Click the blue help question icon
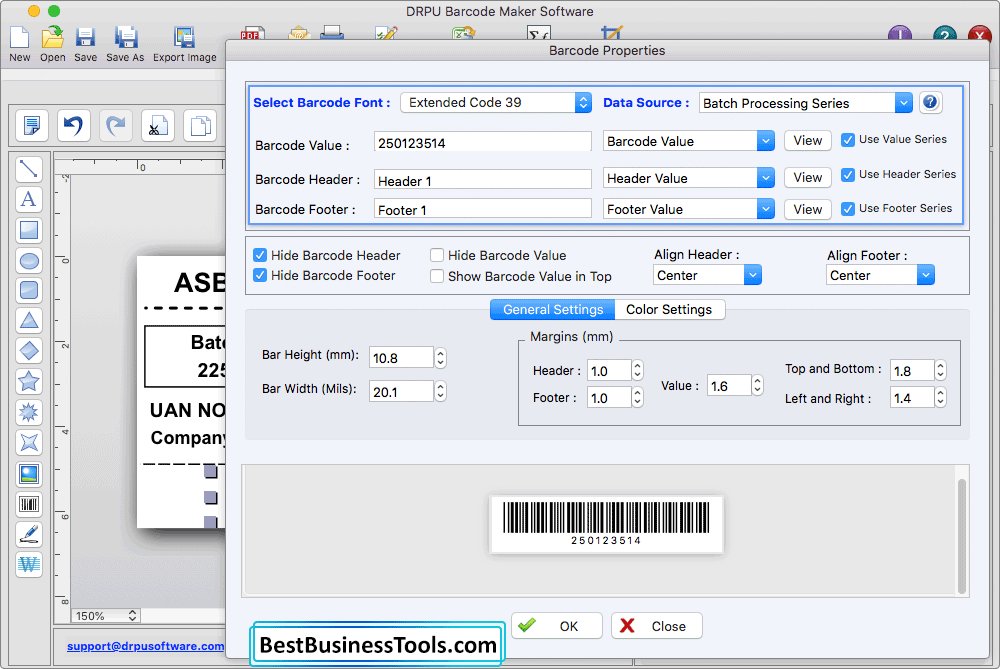1000x669 pixels. pyautogui.click(x=930, y=102)
